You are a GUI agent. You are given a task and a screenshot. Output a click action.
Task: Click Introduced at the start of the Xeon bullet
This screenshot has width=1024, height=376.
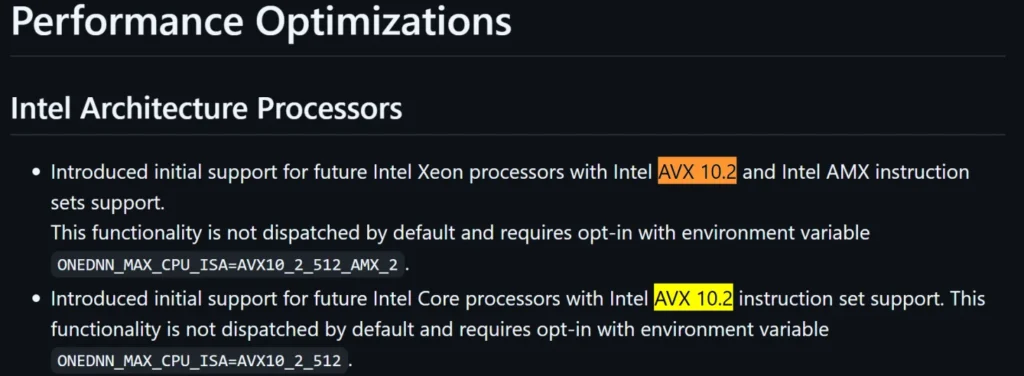pyautogui.click(x=98, y=172)
